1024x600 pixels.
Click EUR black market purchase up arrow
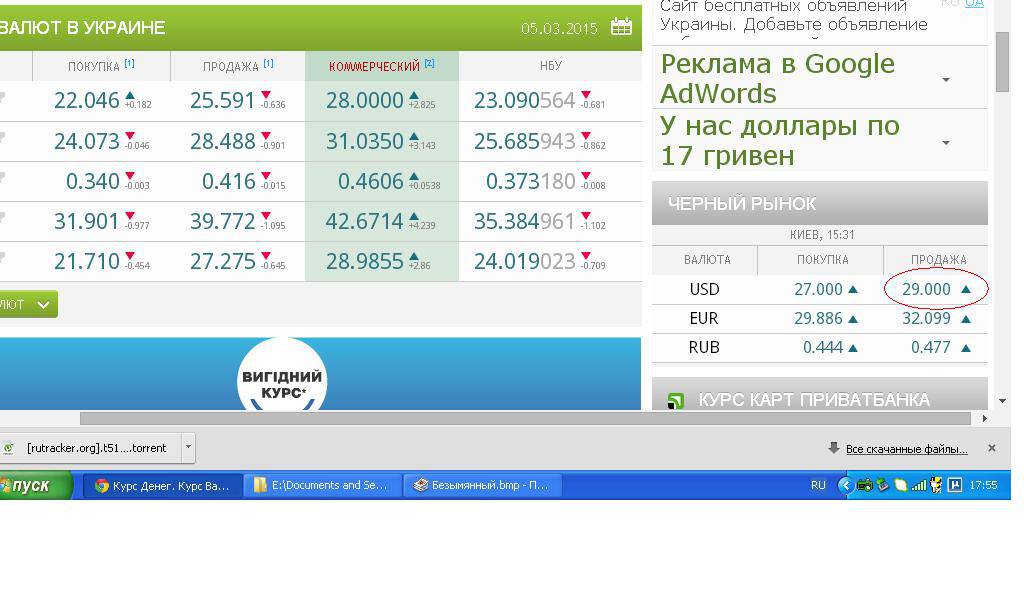(x=853, y=318)
